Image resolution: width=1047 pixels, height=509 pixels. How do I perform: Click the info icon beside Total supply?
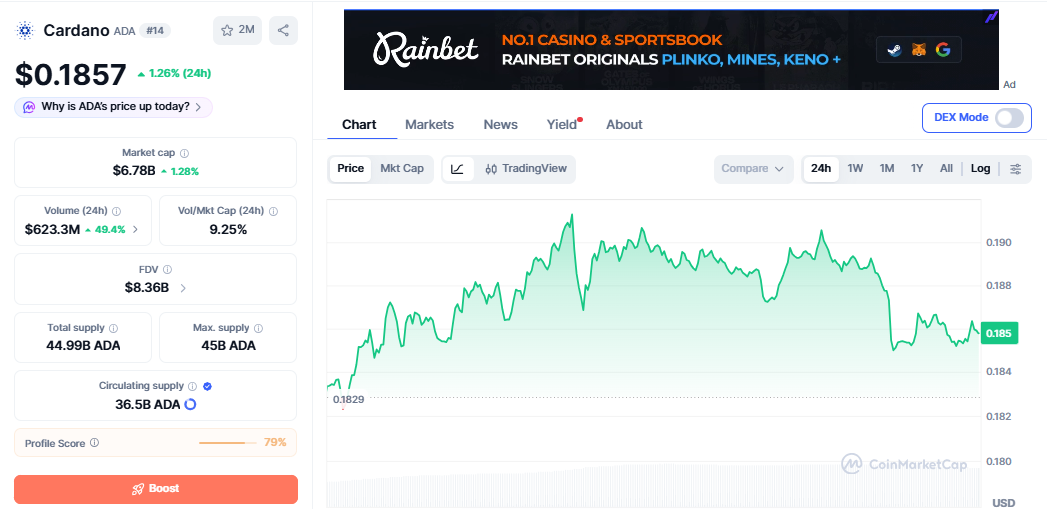click(114, 328)
